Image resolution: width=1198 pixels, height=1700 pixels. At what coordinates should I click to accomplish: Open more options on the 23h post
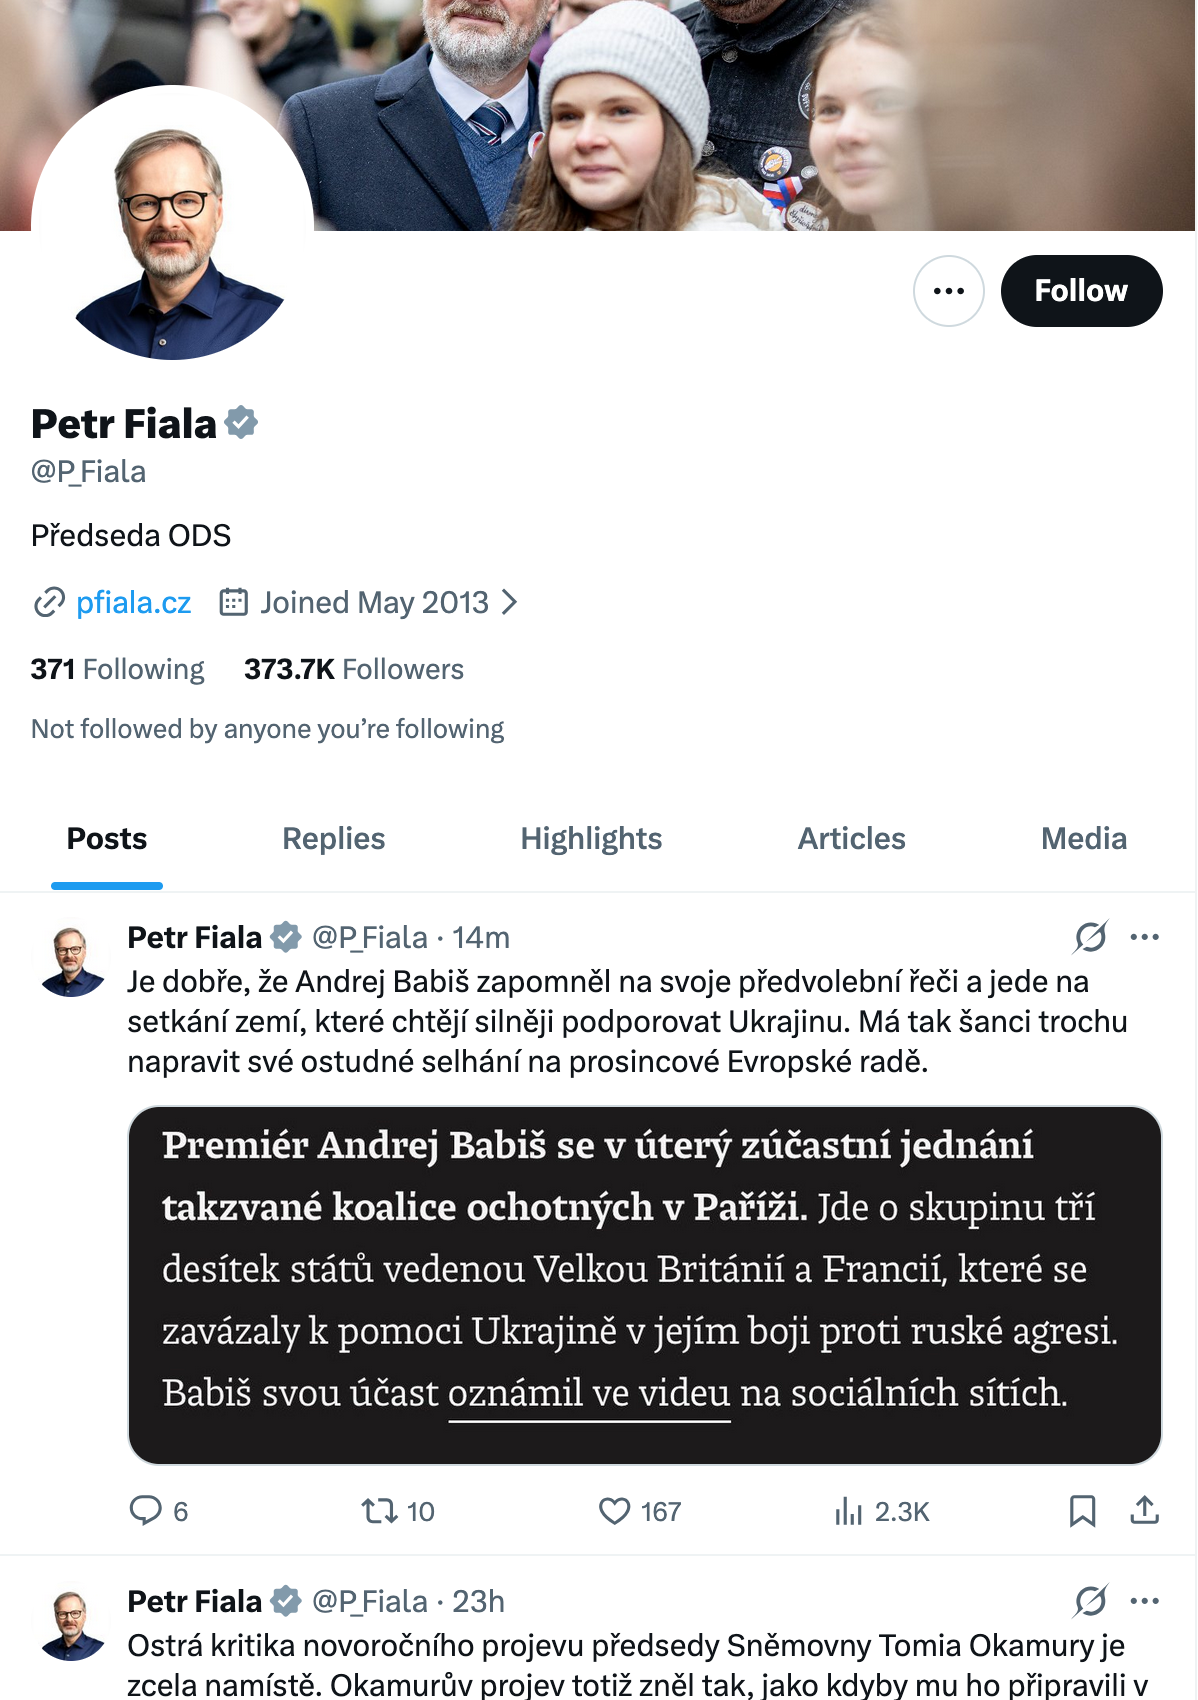click(1144, 1601)
